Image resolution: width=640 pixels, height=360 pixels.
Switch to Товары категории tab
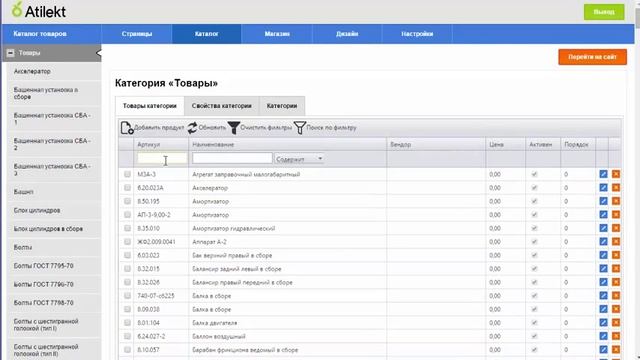point(150,106)
